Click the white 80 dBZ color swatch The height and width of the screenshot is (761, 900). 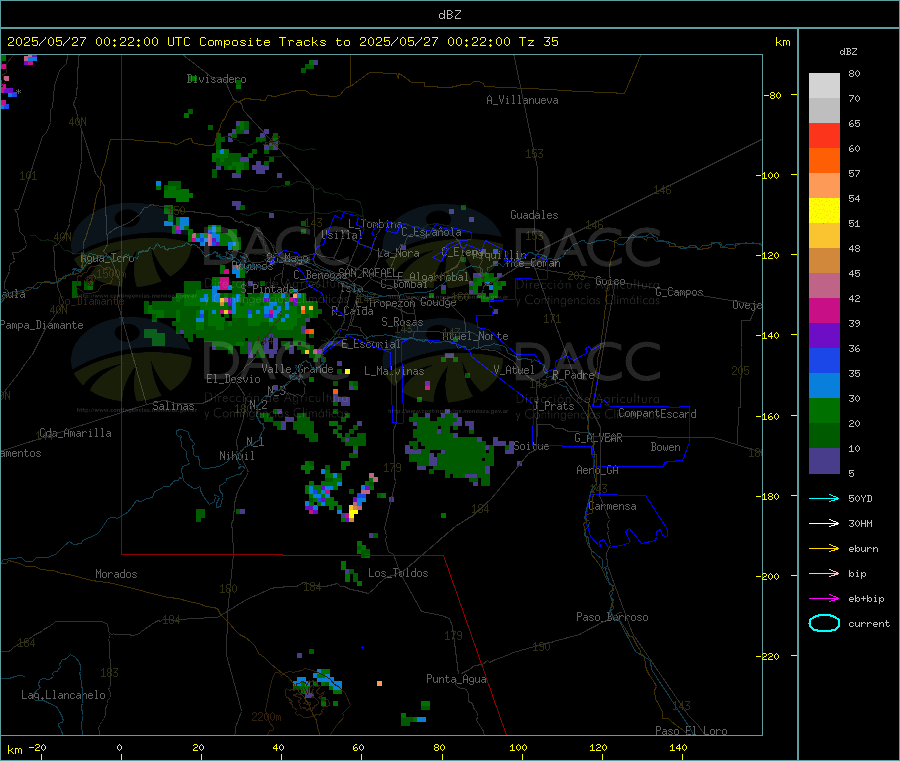pos(824,86)
